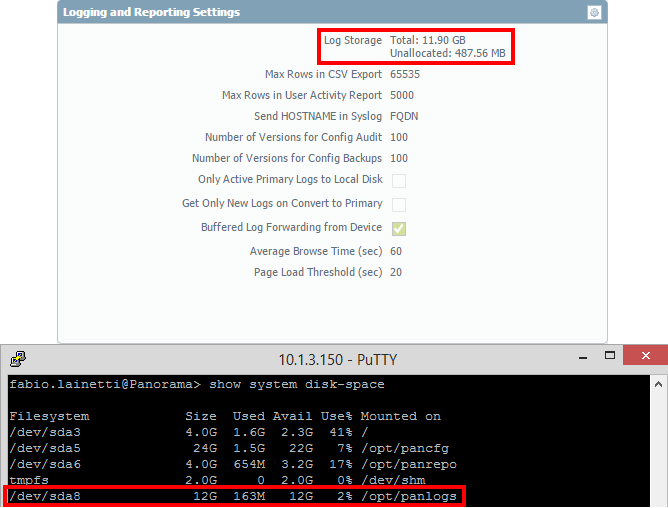Open settings via the gear icon in panel header
Screen dimensions: 668x508
pyautogui.click(x=594, y=13)
